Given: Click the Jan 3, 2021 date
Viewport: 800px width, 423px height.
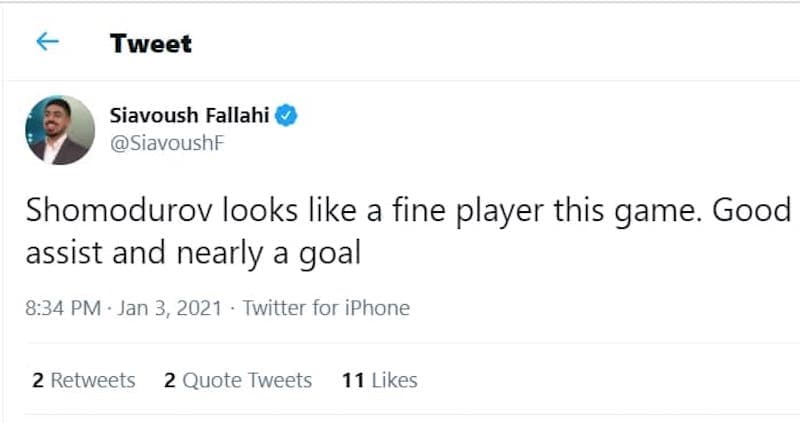Looking at the screenshot, I should click(x=170, y=308).
